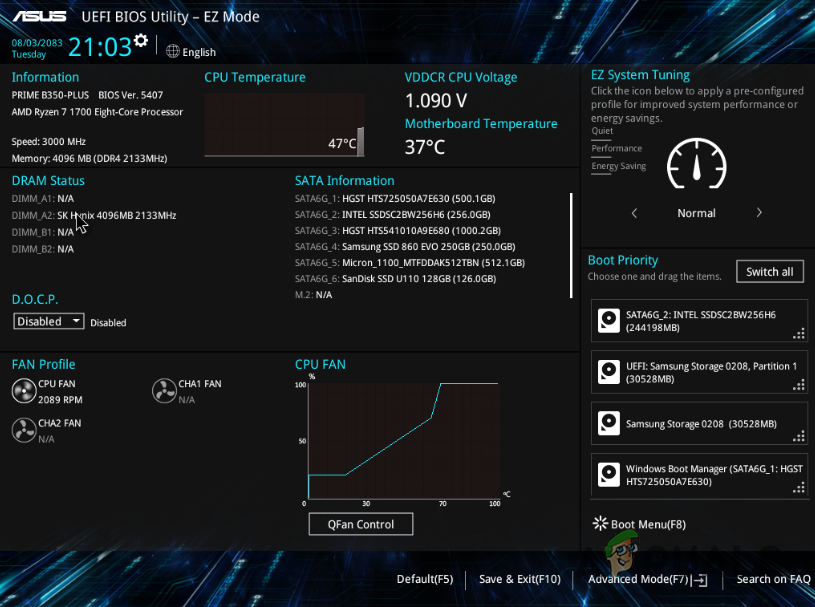The height and width of the screenshot is (607, 815).
Task: Switch to Advanced Mode(F7)
Action: pos(646,579)
